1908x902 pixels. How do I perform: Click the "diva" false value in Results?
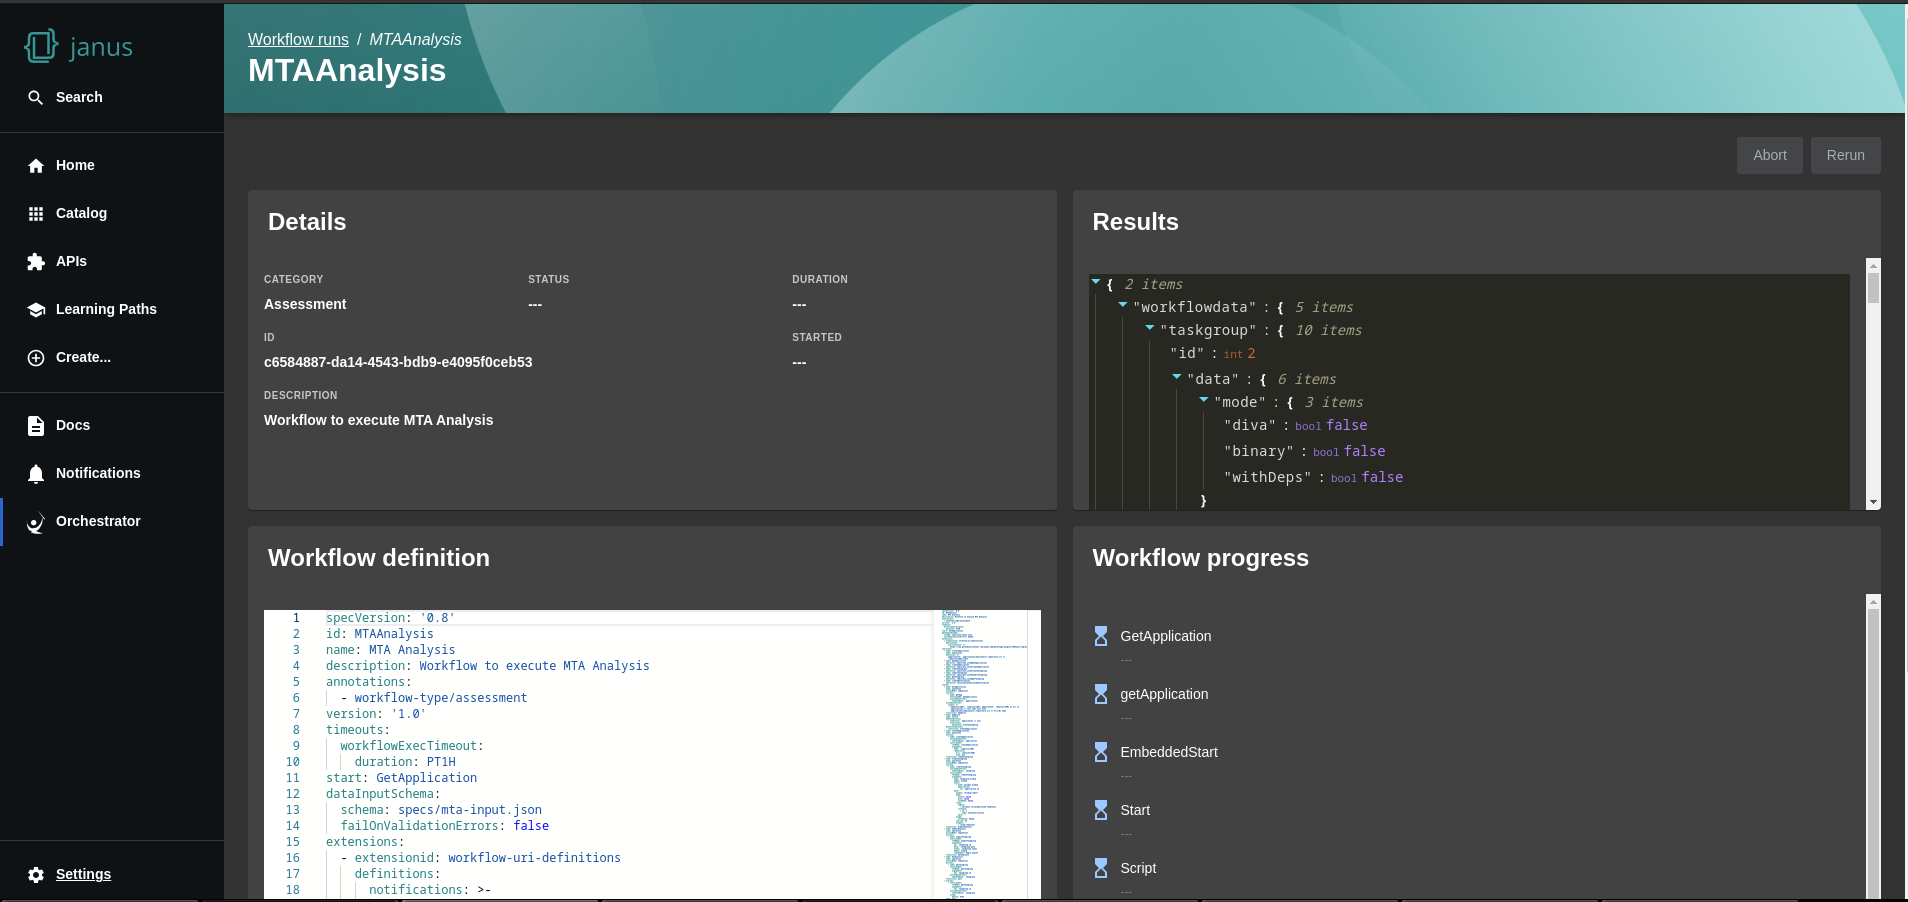pos(1346,425)
